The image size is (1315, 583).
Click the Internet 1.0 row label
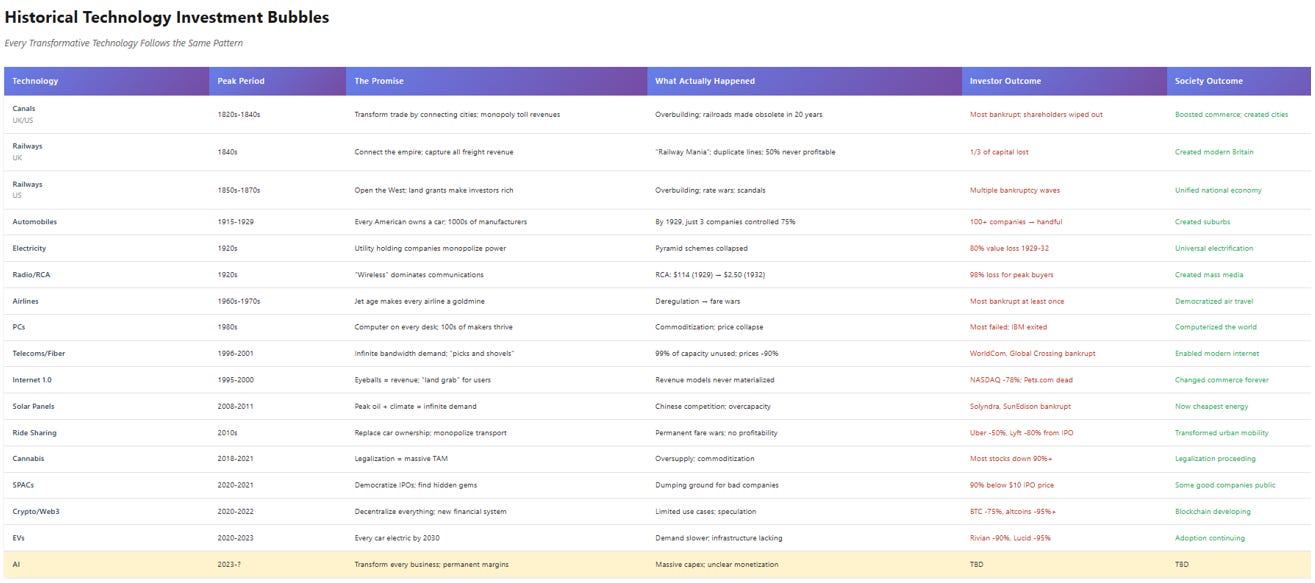coord(32,380)
